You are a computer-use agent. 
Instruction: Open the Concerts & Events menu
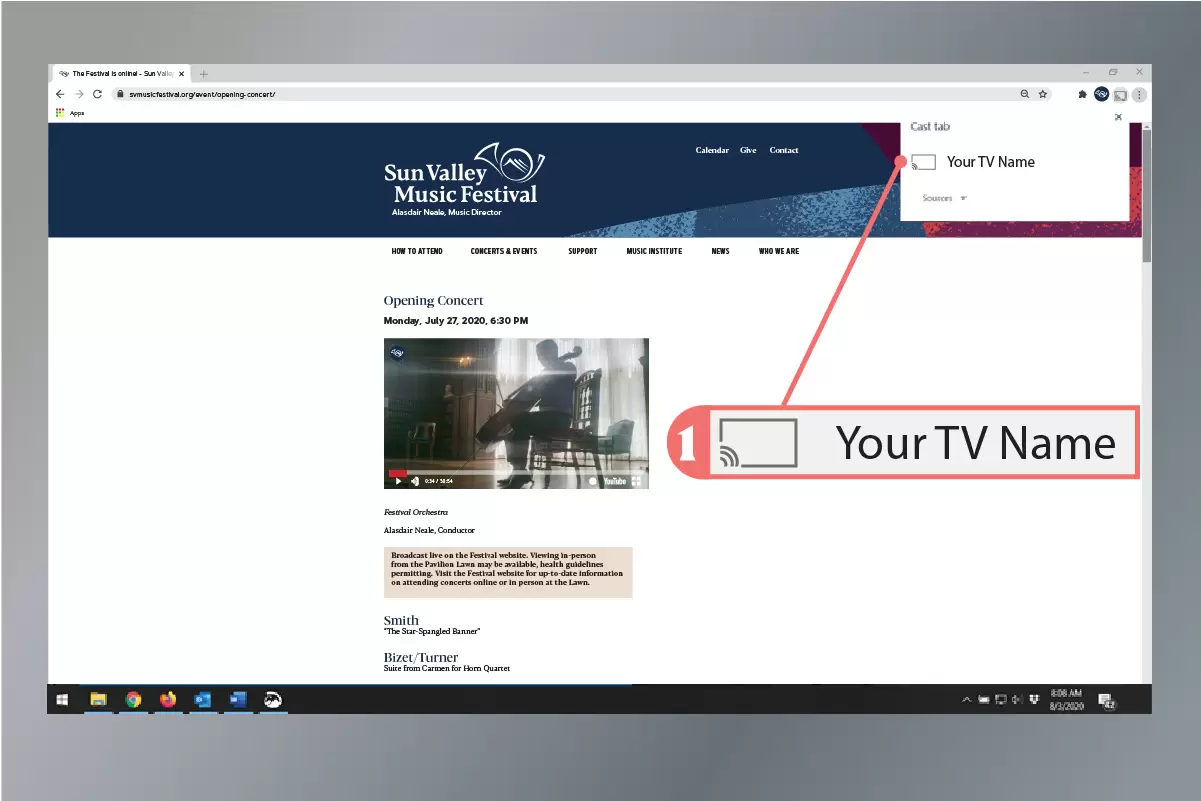point(504,251)
